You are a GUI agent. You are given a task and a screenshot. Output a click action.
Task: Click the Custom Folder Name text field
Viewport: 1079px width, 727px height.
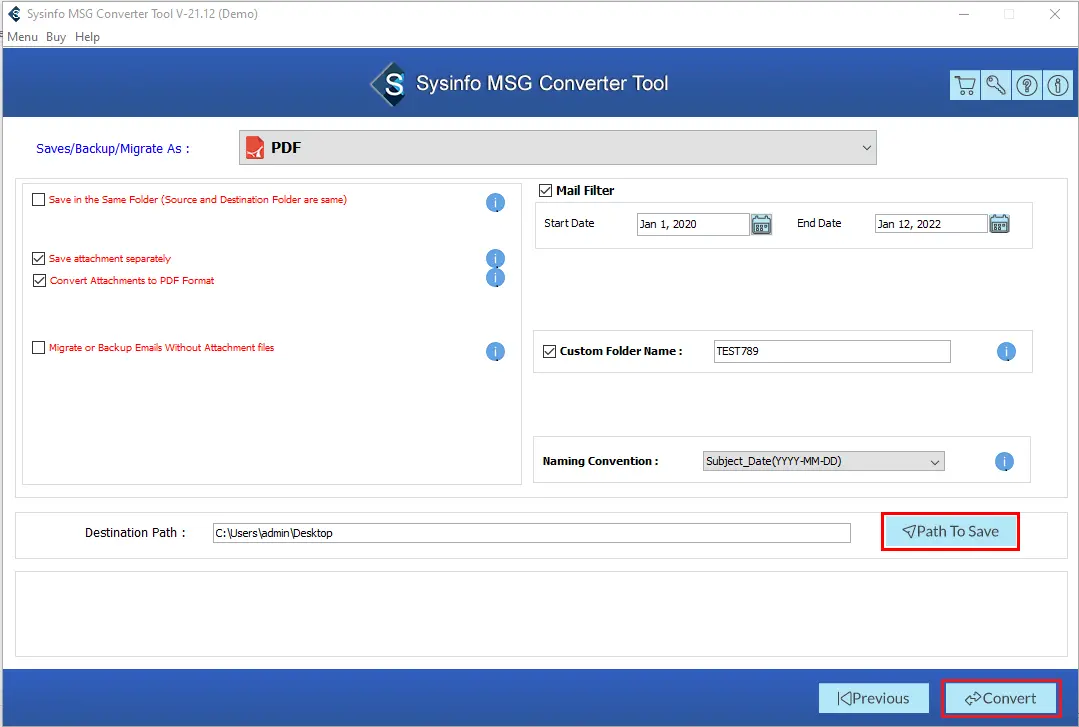coord(831,352)
